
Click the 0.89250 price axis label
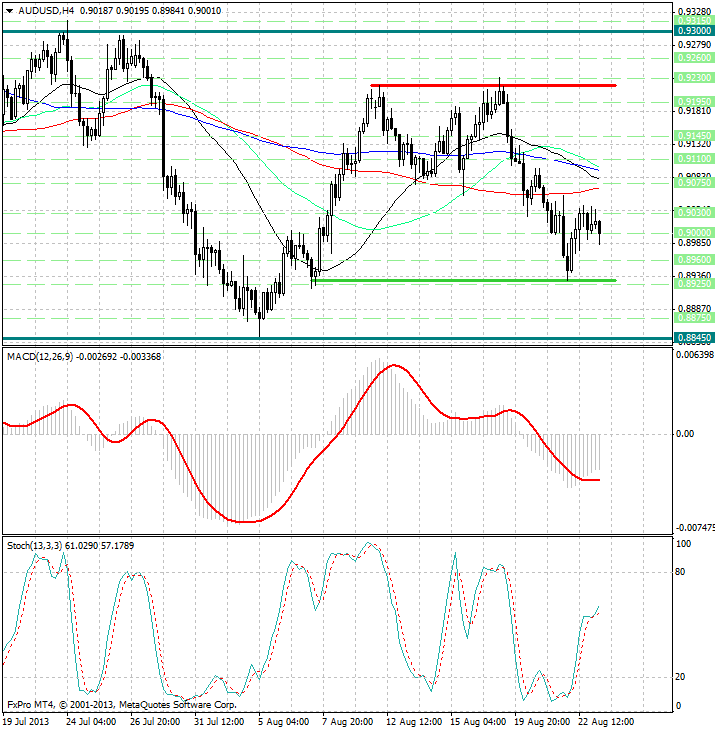[693, 284]
